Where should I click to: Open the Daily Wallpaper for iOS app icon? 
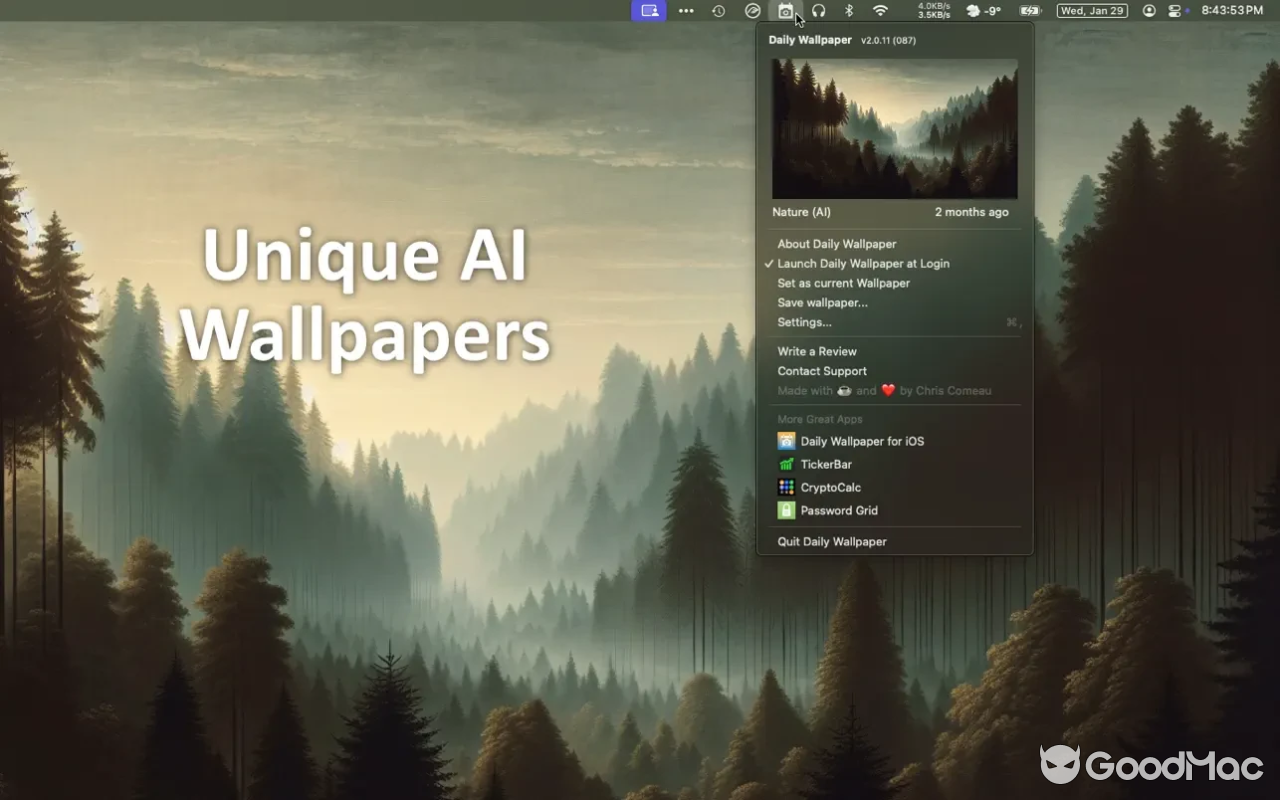tap(786, 441)
